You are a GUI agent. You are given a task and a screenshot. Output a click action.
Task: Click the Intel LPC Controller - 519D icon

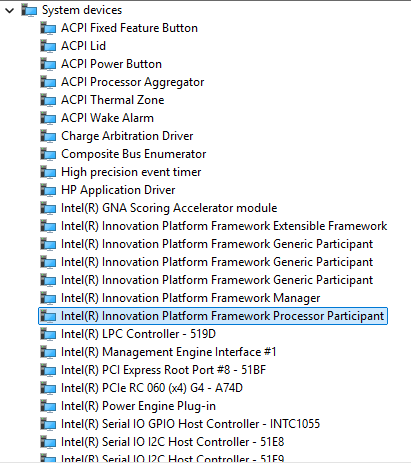click(48, 334)
